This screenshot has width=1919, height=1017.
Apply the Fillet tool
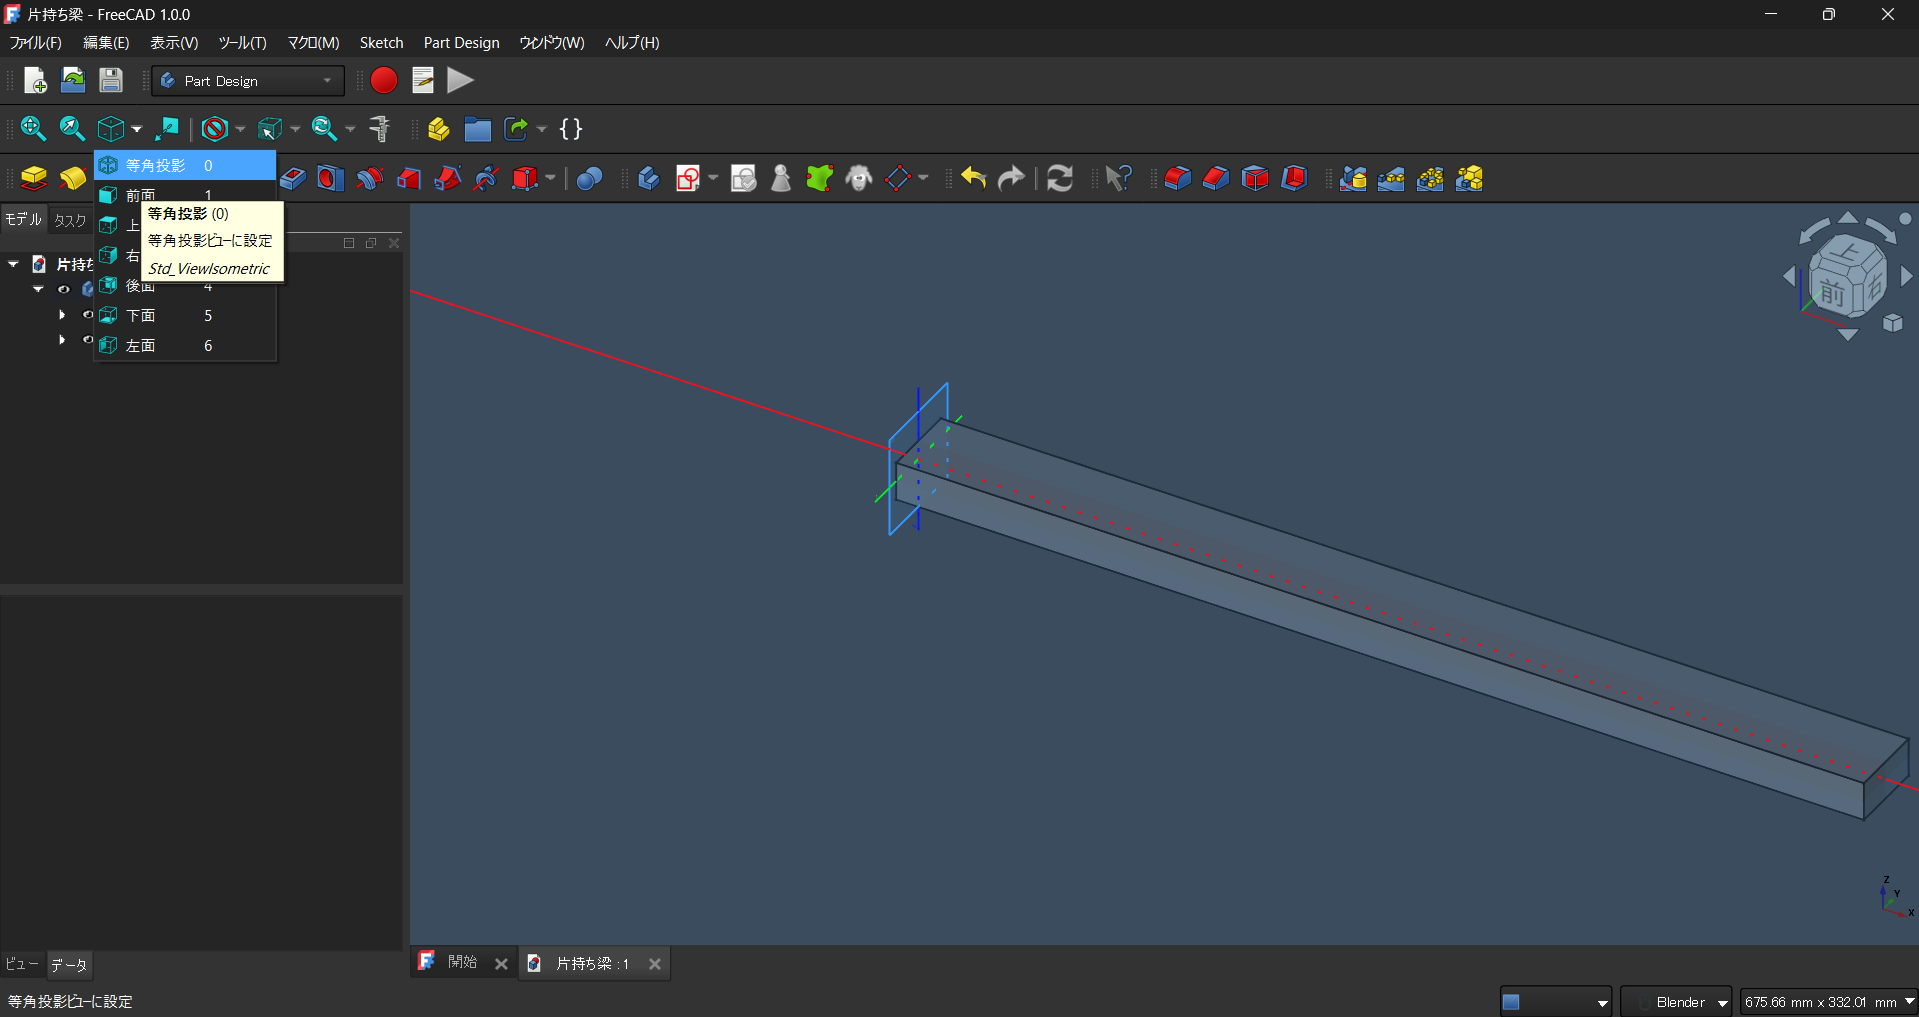pyautogui.click(x=1177, y=178)
